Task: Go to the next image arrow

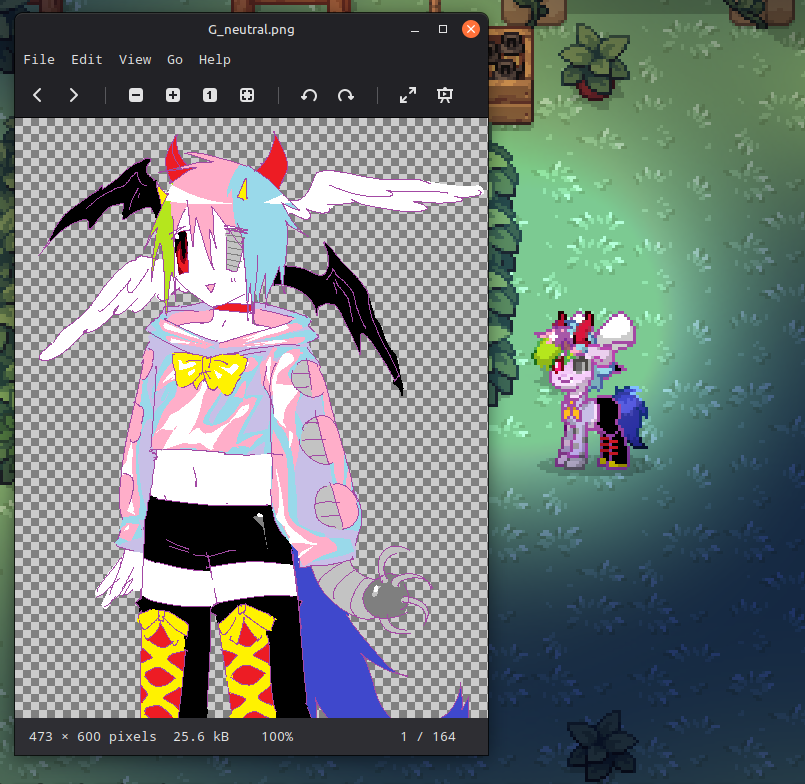Action: pos(73,95)
